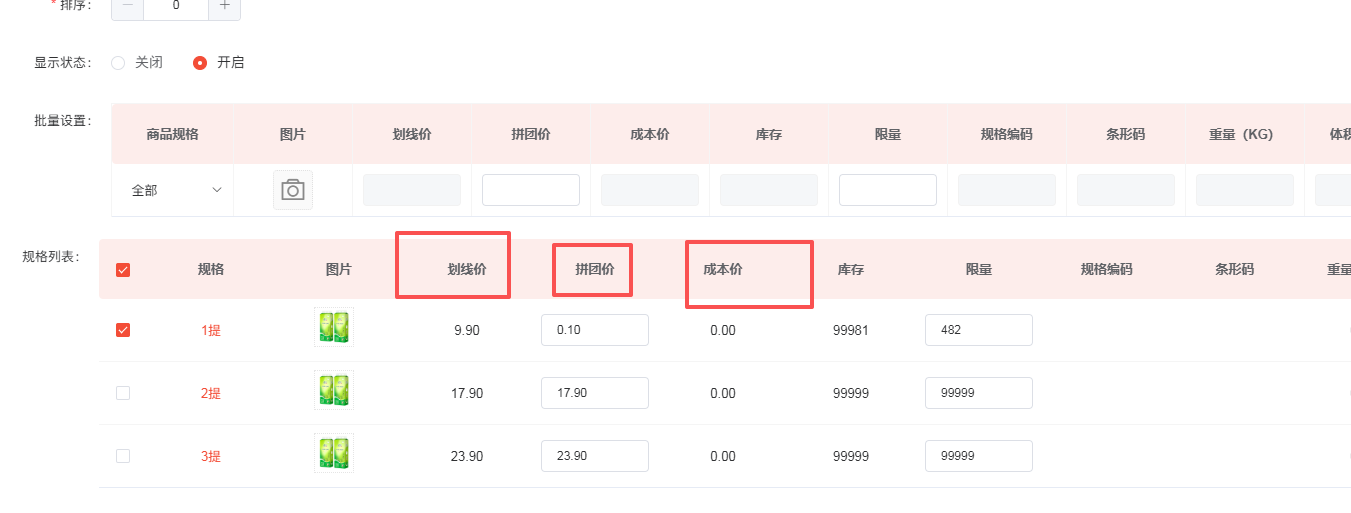Click the 3提 product thumbnail image
The height and width of the screenshot is (513, 1351).
pyautogui.click(x=333, y=453)
